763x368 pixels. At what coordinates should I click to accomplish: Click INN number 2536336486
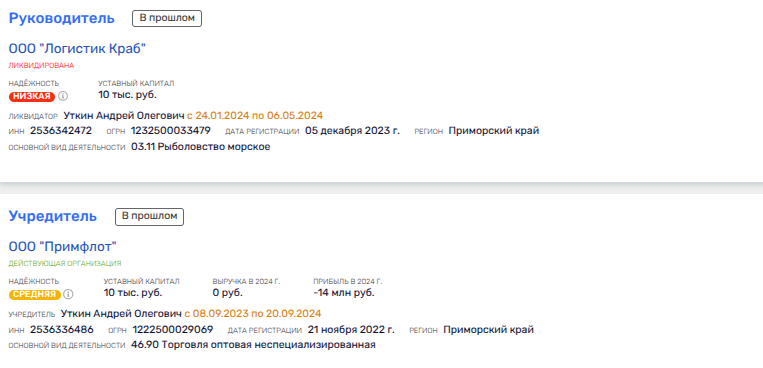(62, 330)
